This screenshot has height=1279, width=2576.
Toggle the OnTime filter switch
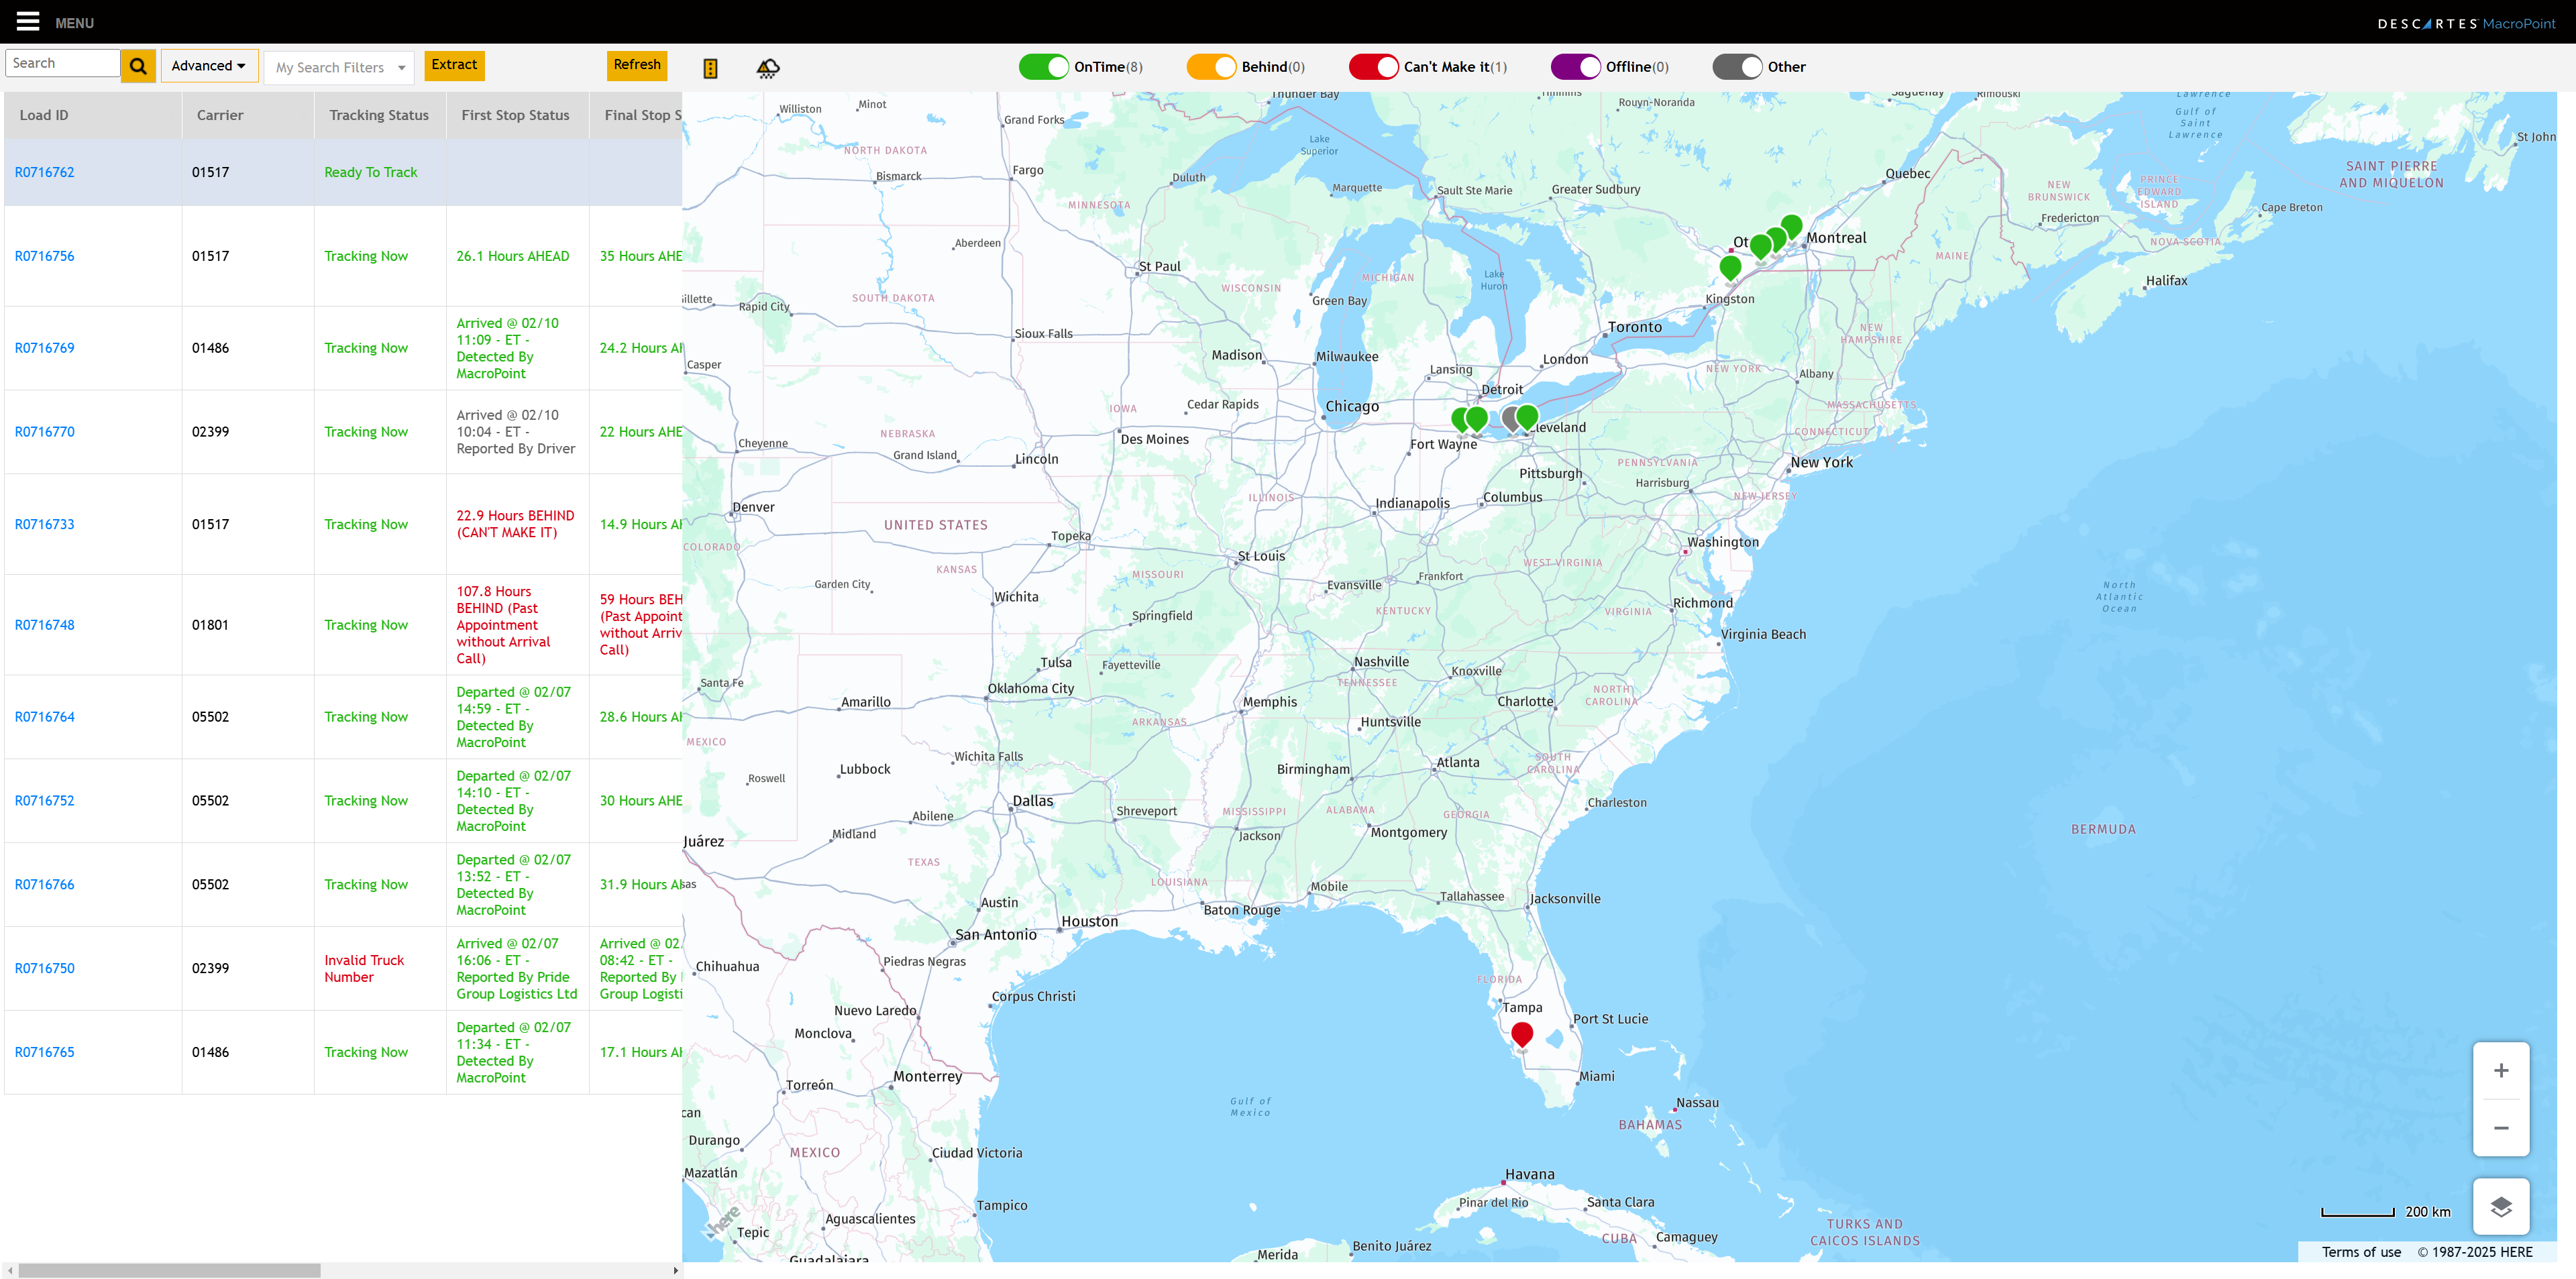[x=1043, y=67]
